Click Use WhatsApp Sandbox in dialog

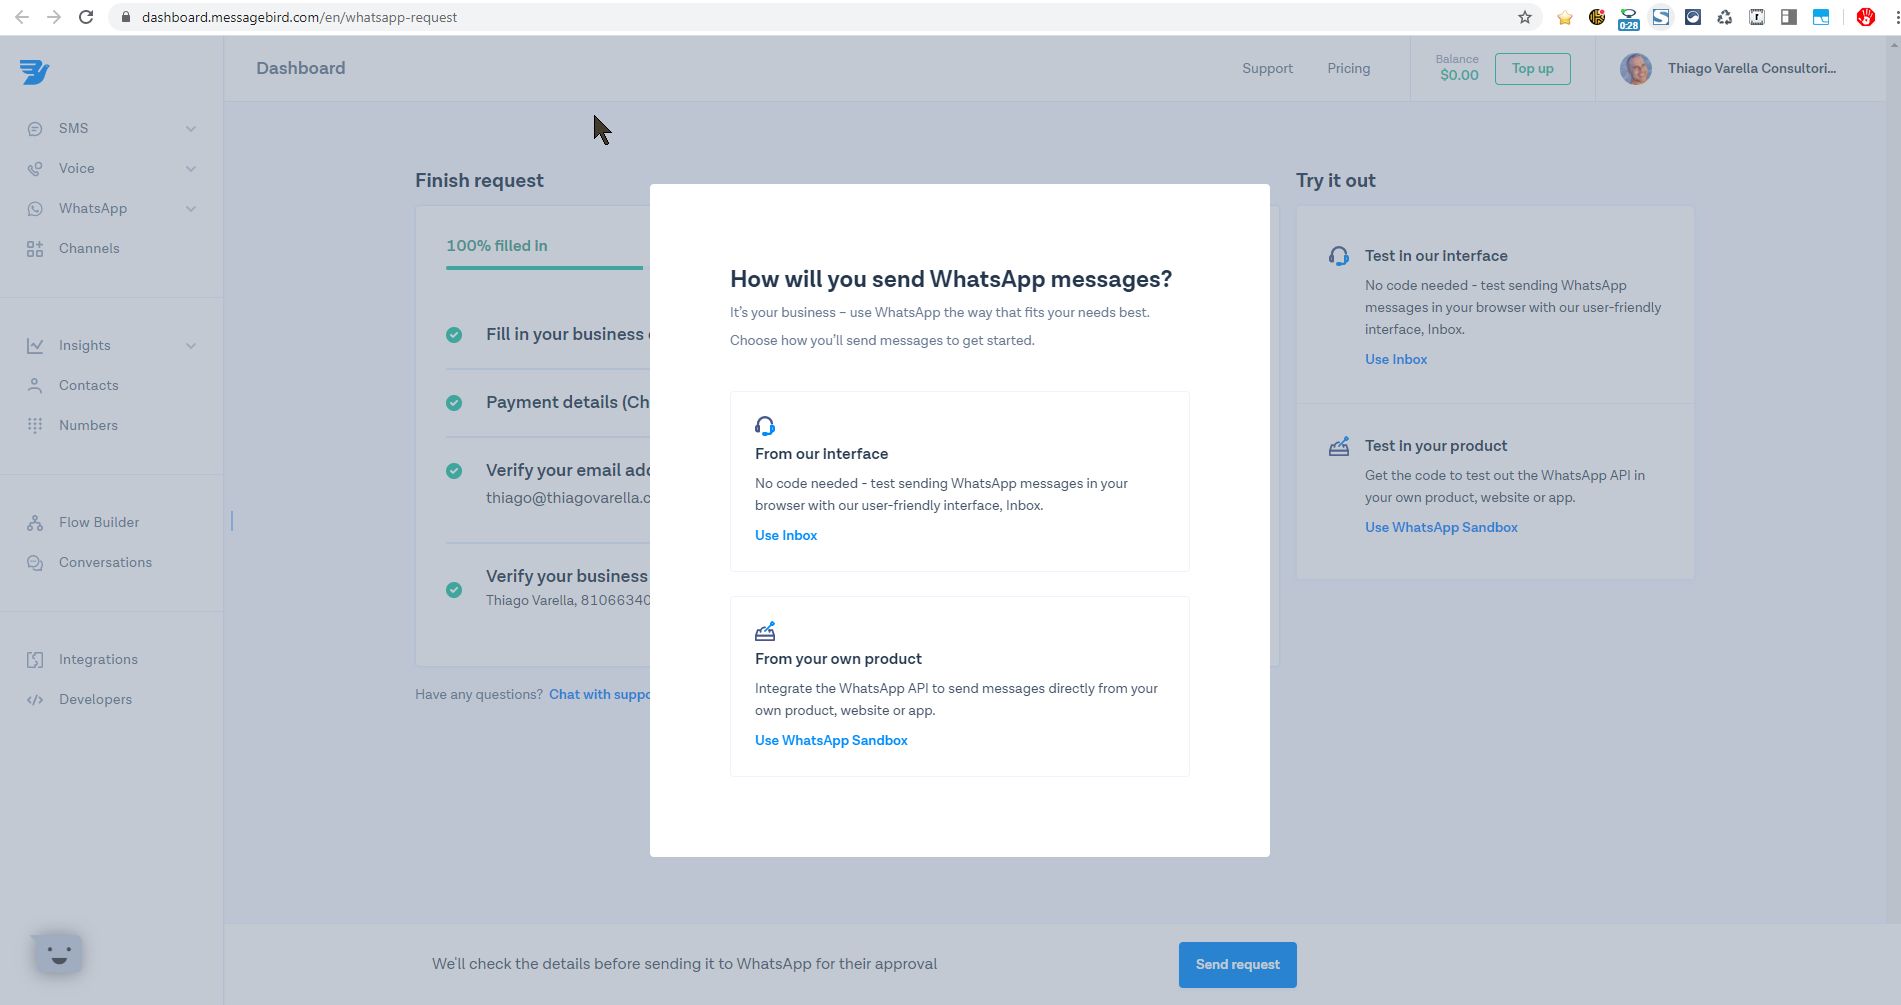click(831, 741)
